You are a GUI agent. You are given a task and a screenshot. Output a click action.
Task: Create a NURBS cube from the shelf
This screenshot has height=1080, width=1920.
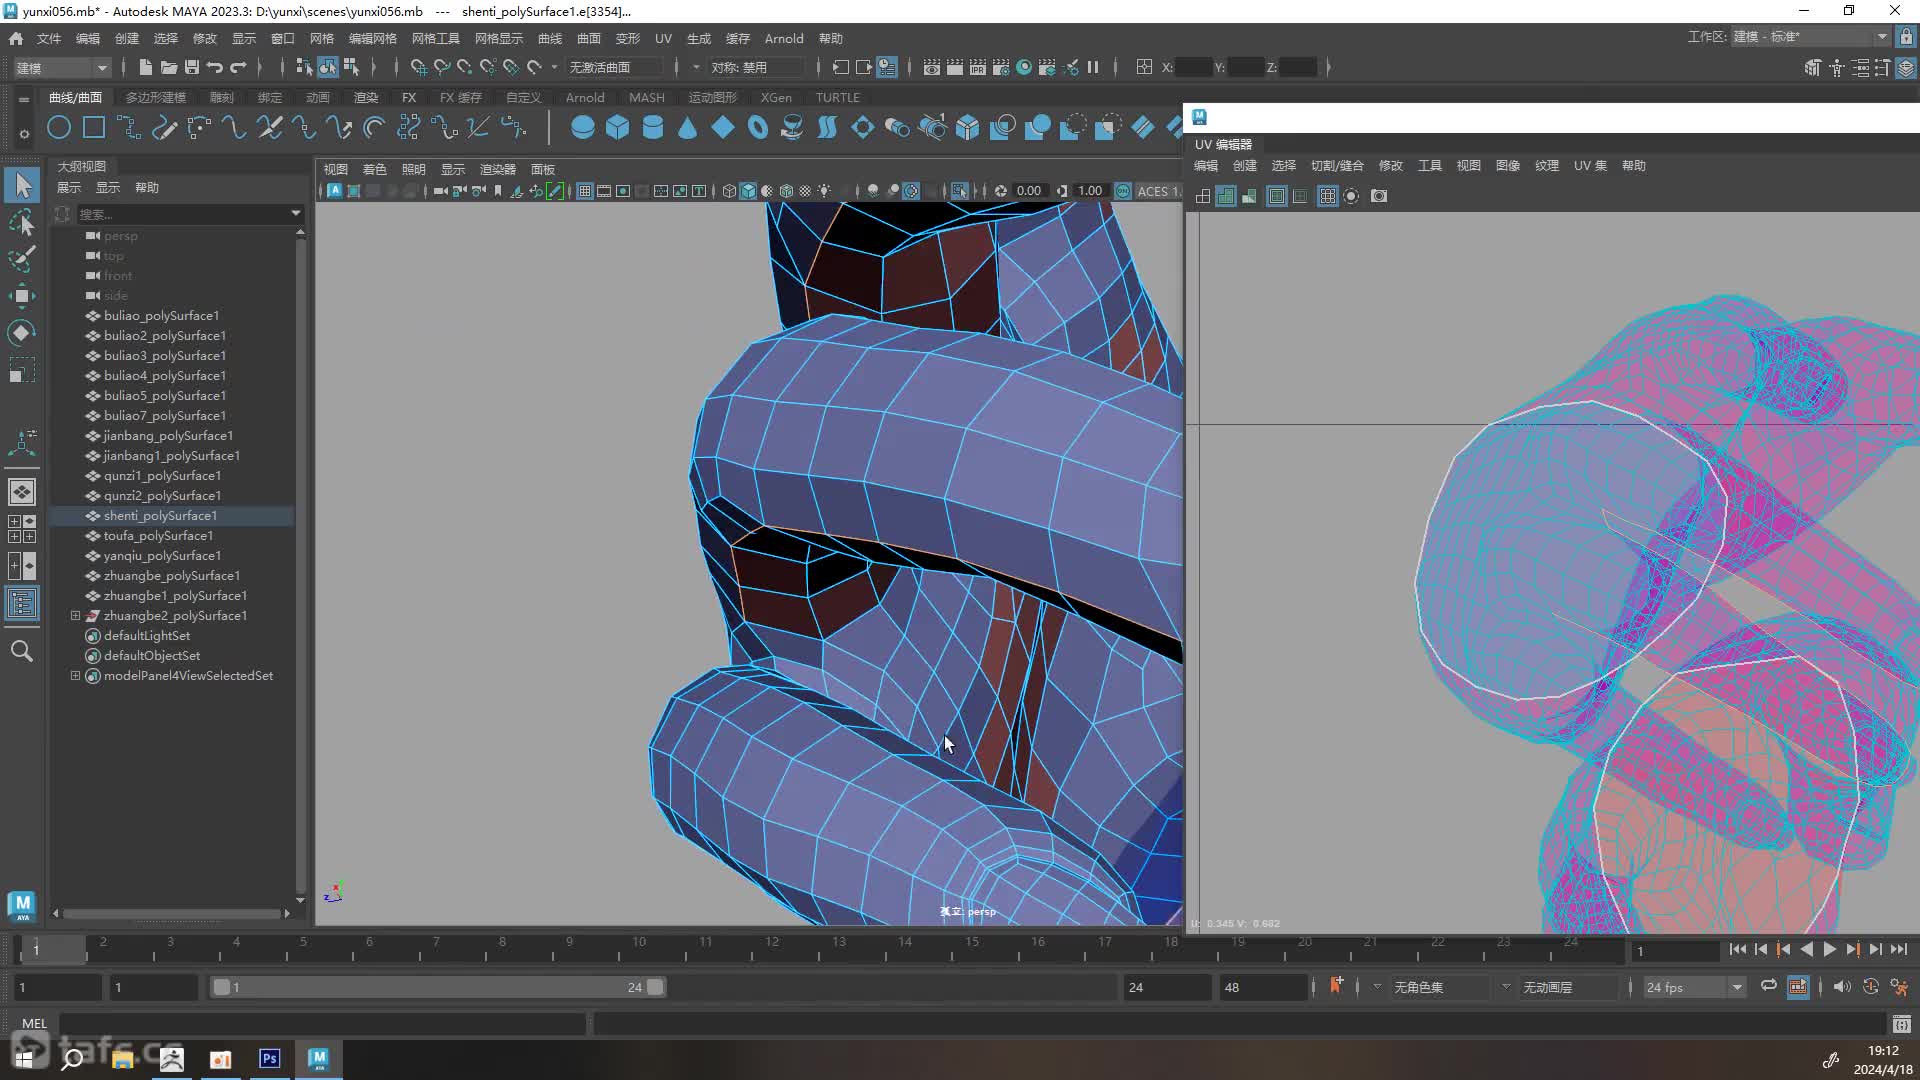pyautogui.click(x=617, y=128)
